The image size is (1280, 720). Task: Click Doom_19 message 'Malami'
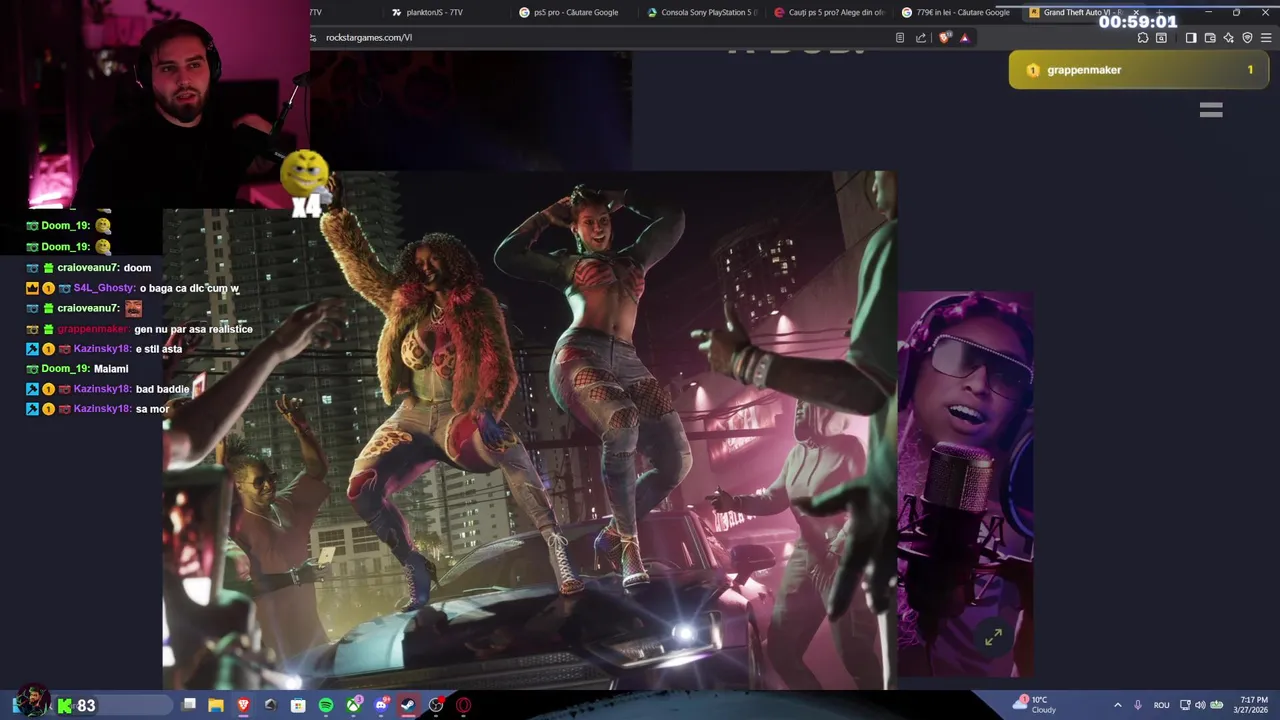[111, 369]
